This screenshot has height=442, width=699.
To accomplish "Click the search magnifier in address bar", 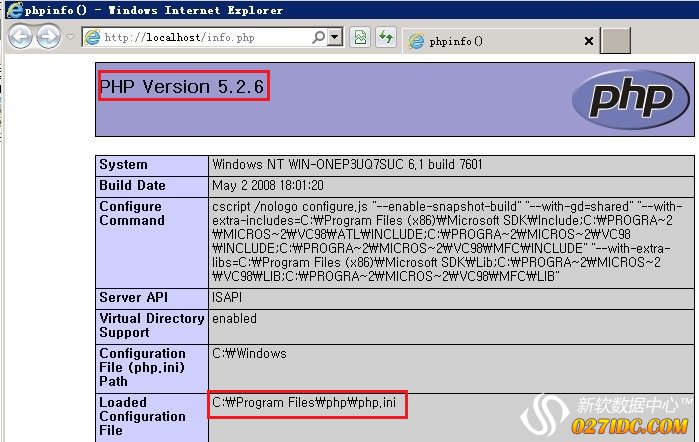I will click(x=318, y=37).
